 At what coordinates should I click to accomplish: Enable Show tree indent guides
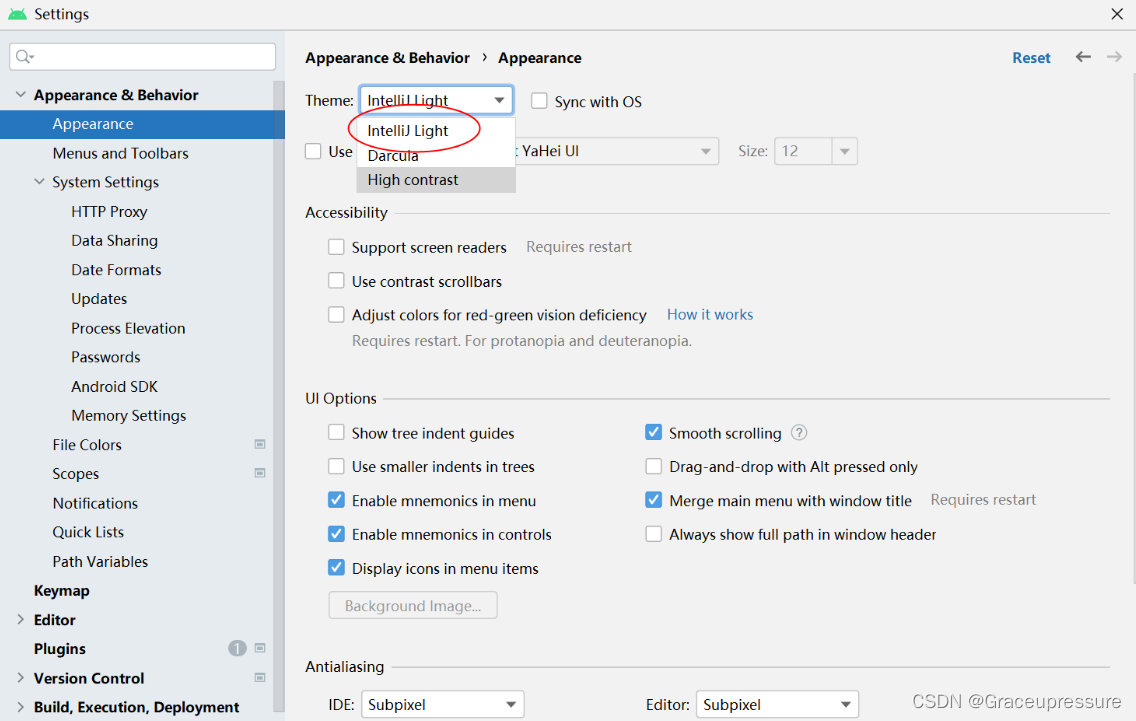[336, 433]
